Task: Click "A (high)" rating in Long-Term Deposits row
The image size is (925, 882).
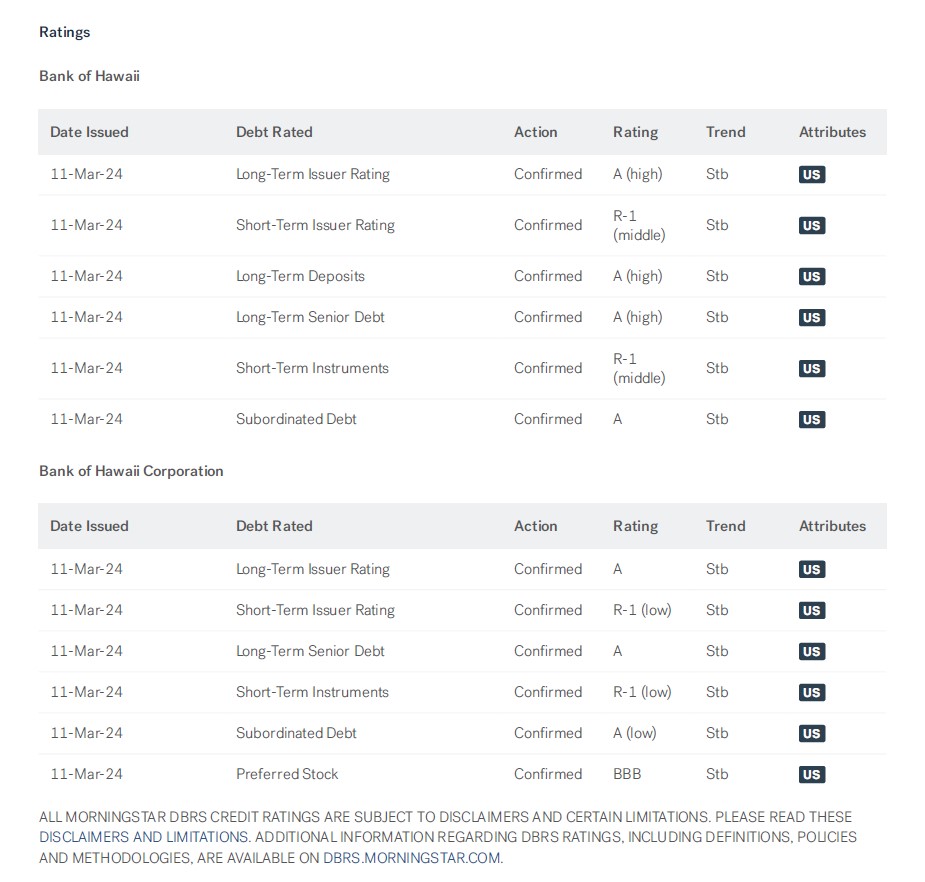Action: point(638,276)
